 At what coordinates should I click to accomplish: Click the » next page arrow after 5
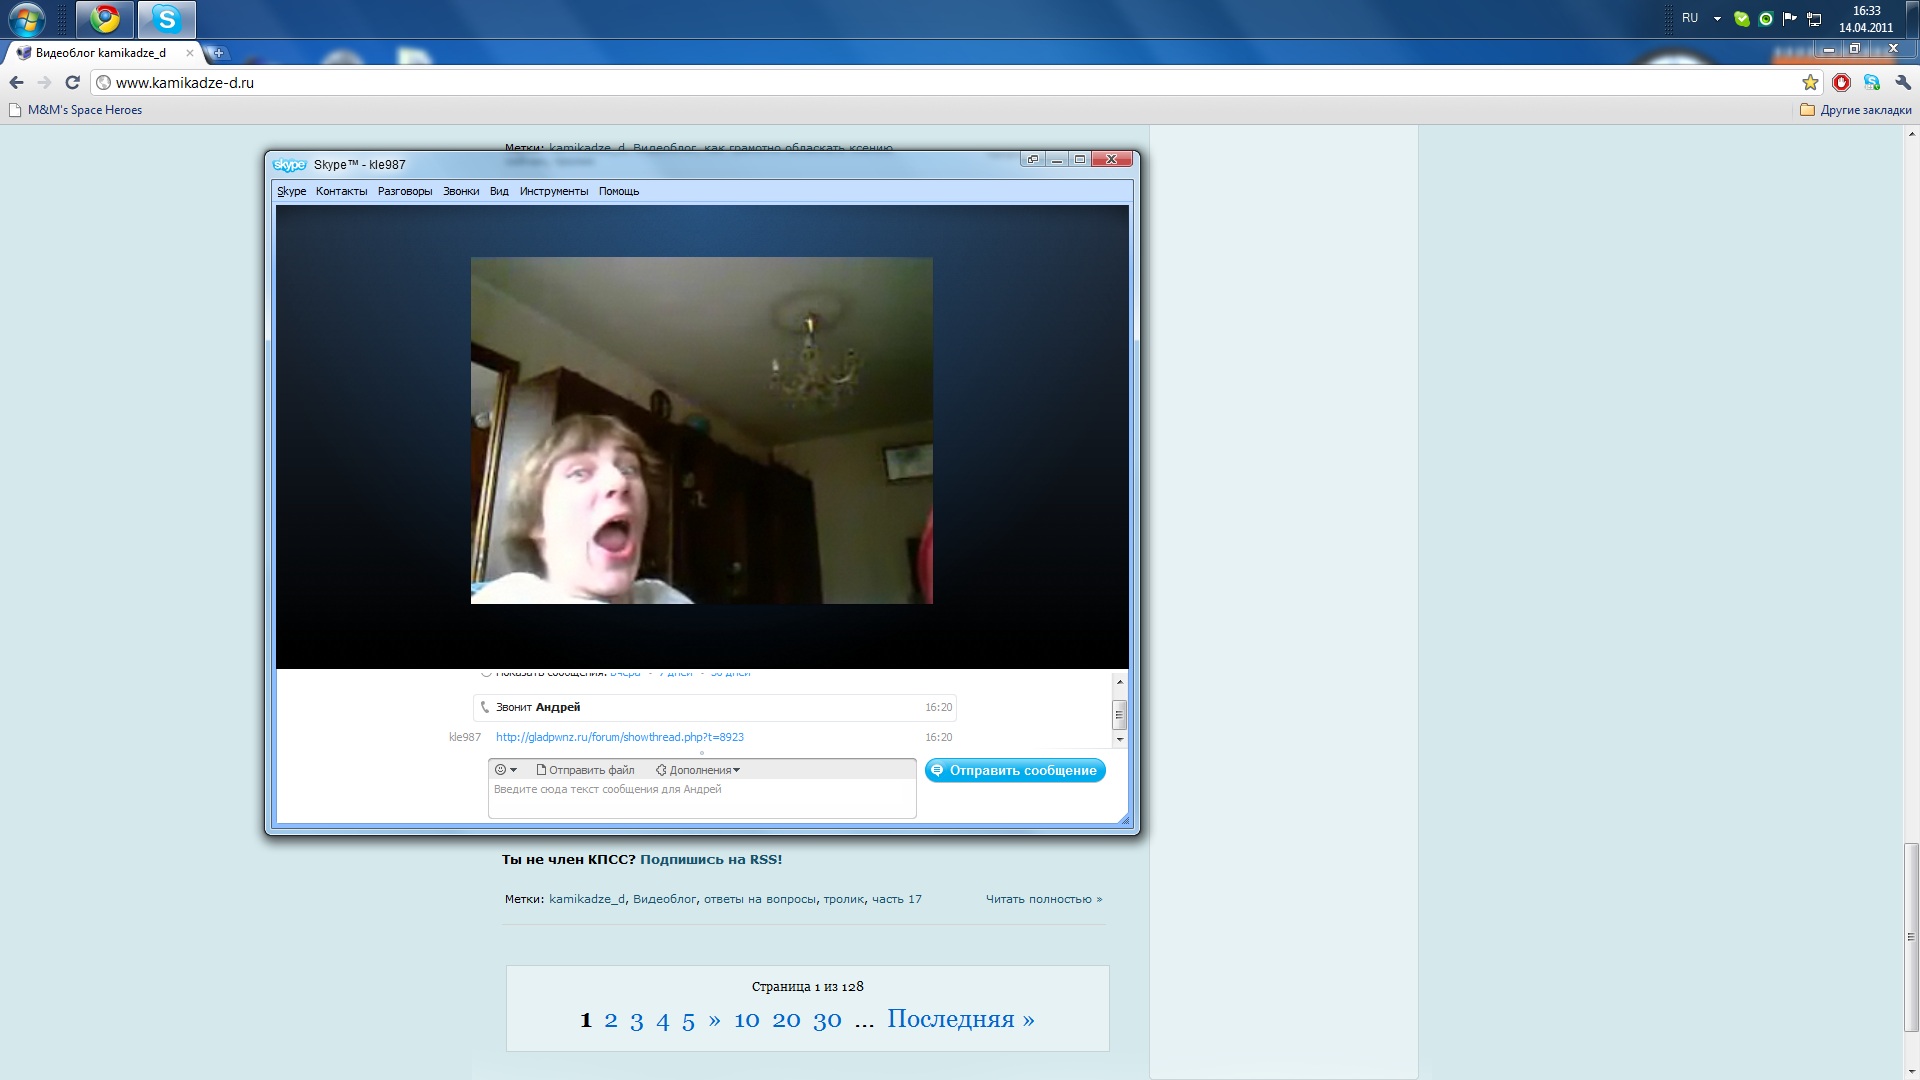point(714,1020)
